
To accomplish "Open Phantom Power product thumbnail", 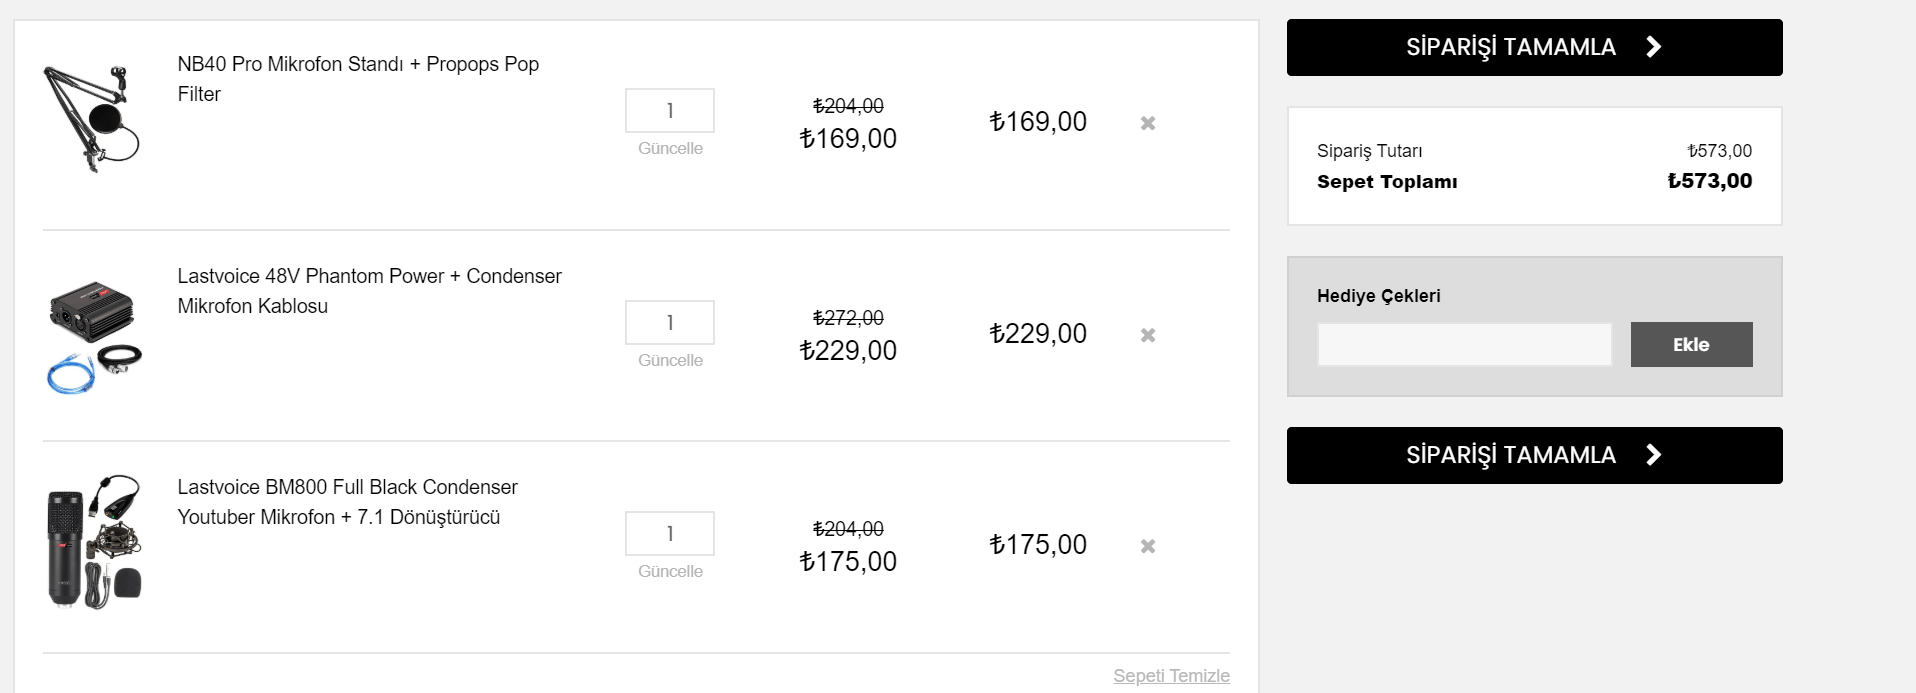I will [x=93, y=336].
